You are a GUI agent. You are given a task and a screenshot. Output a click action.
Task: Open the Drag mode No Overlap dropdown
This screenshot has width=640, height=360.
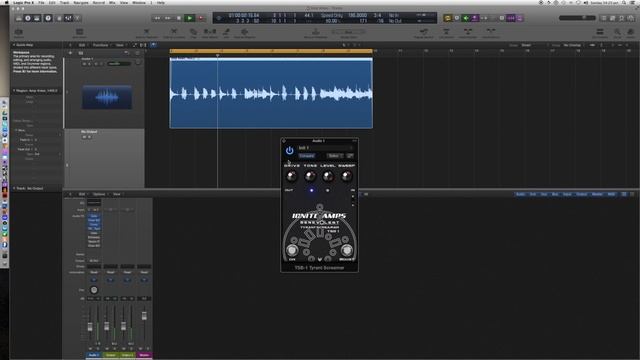573,45
